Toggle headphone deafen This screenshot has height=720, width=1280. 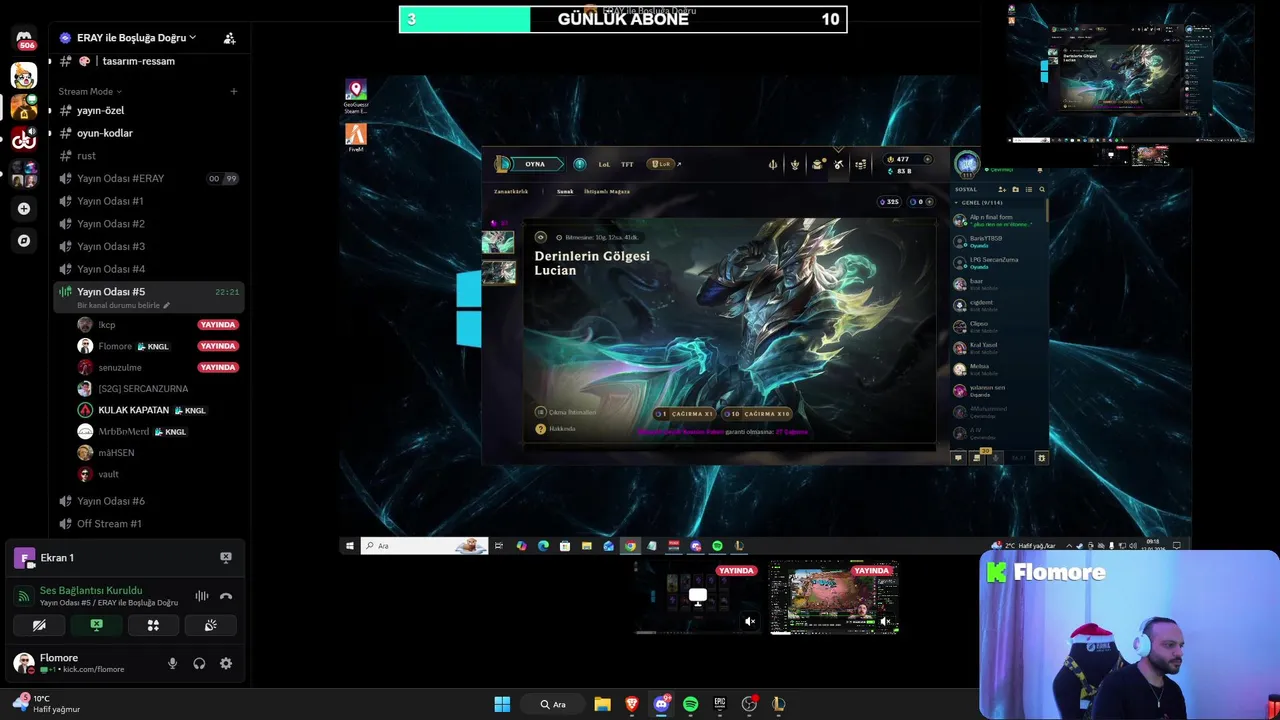199,663
